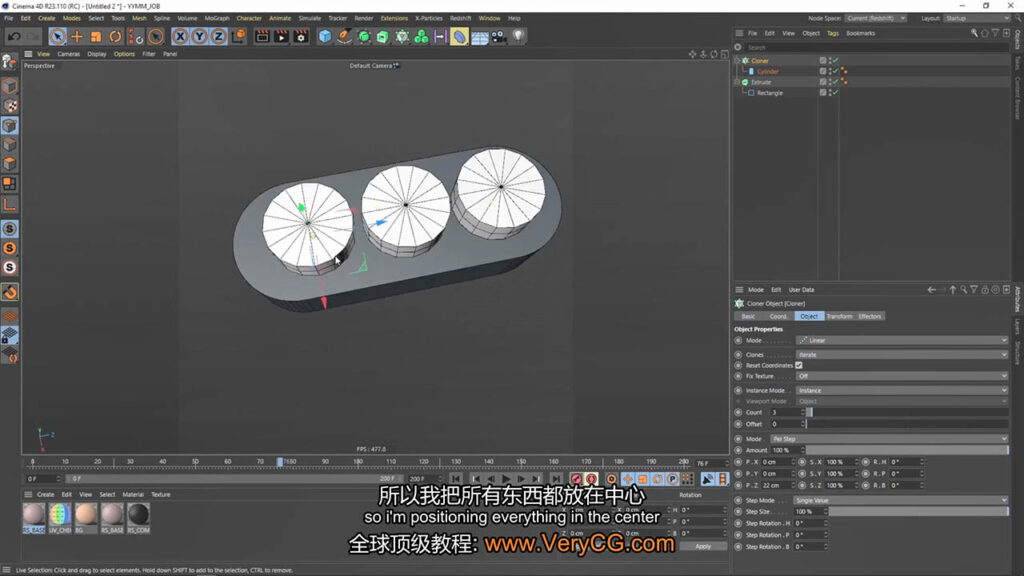This screenshot has height=576, width=1024.
Task: Open the Node Space dropdown
Action: coord(876,18)
